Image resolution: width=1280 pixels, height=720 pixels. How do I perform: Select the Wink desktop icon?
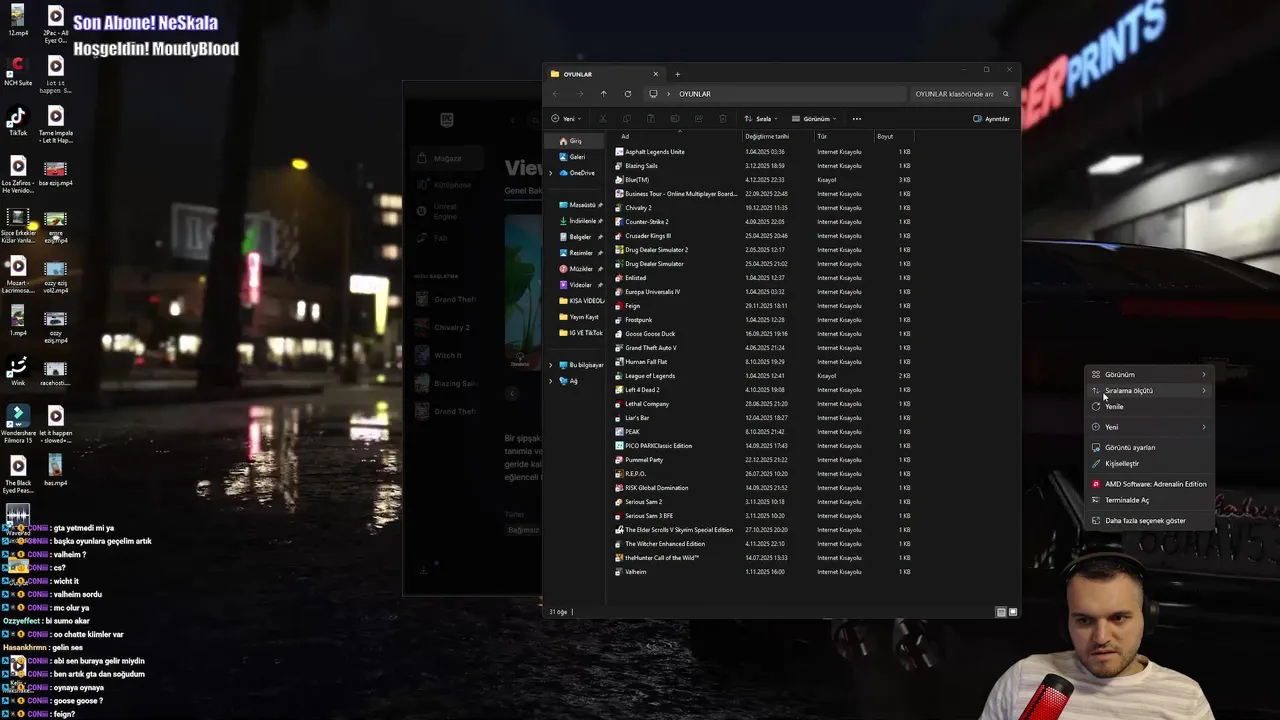coord(18,372)
